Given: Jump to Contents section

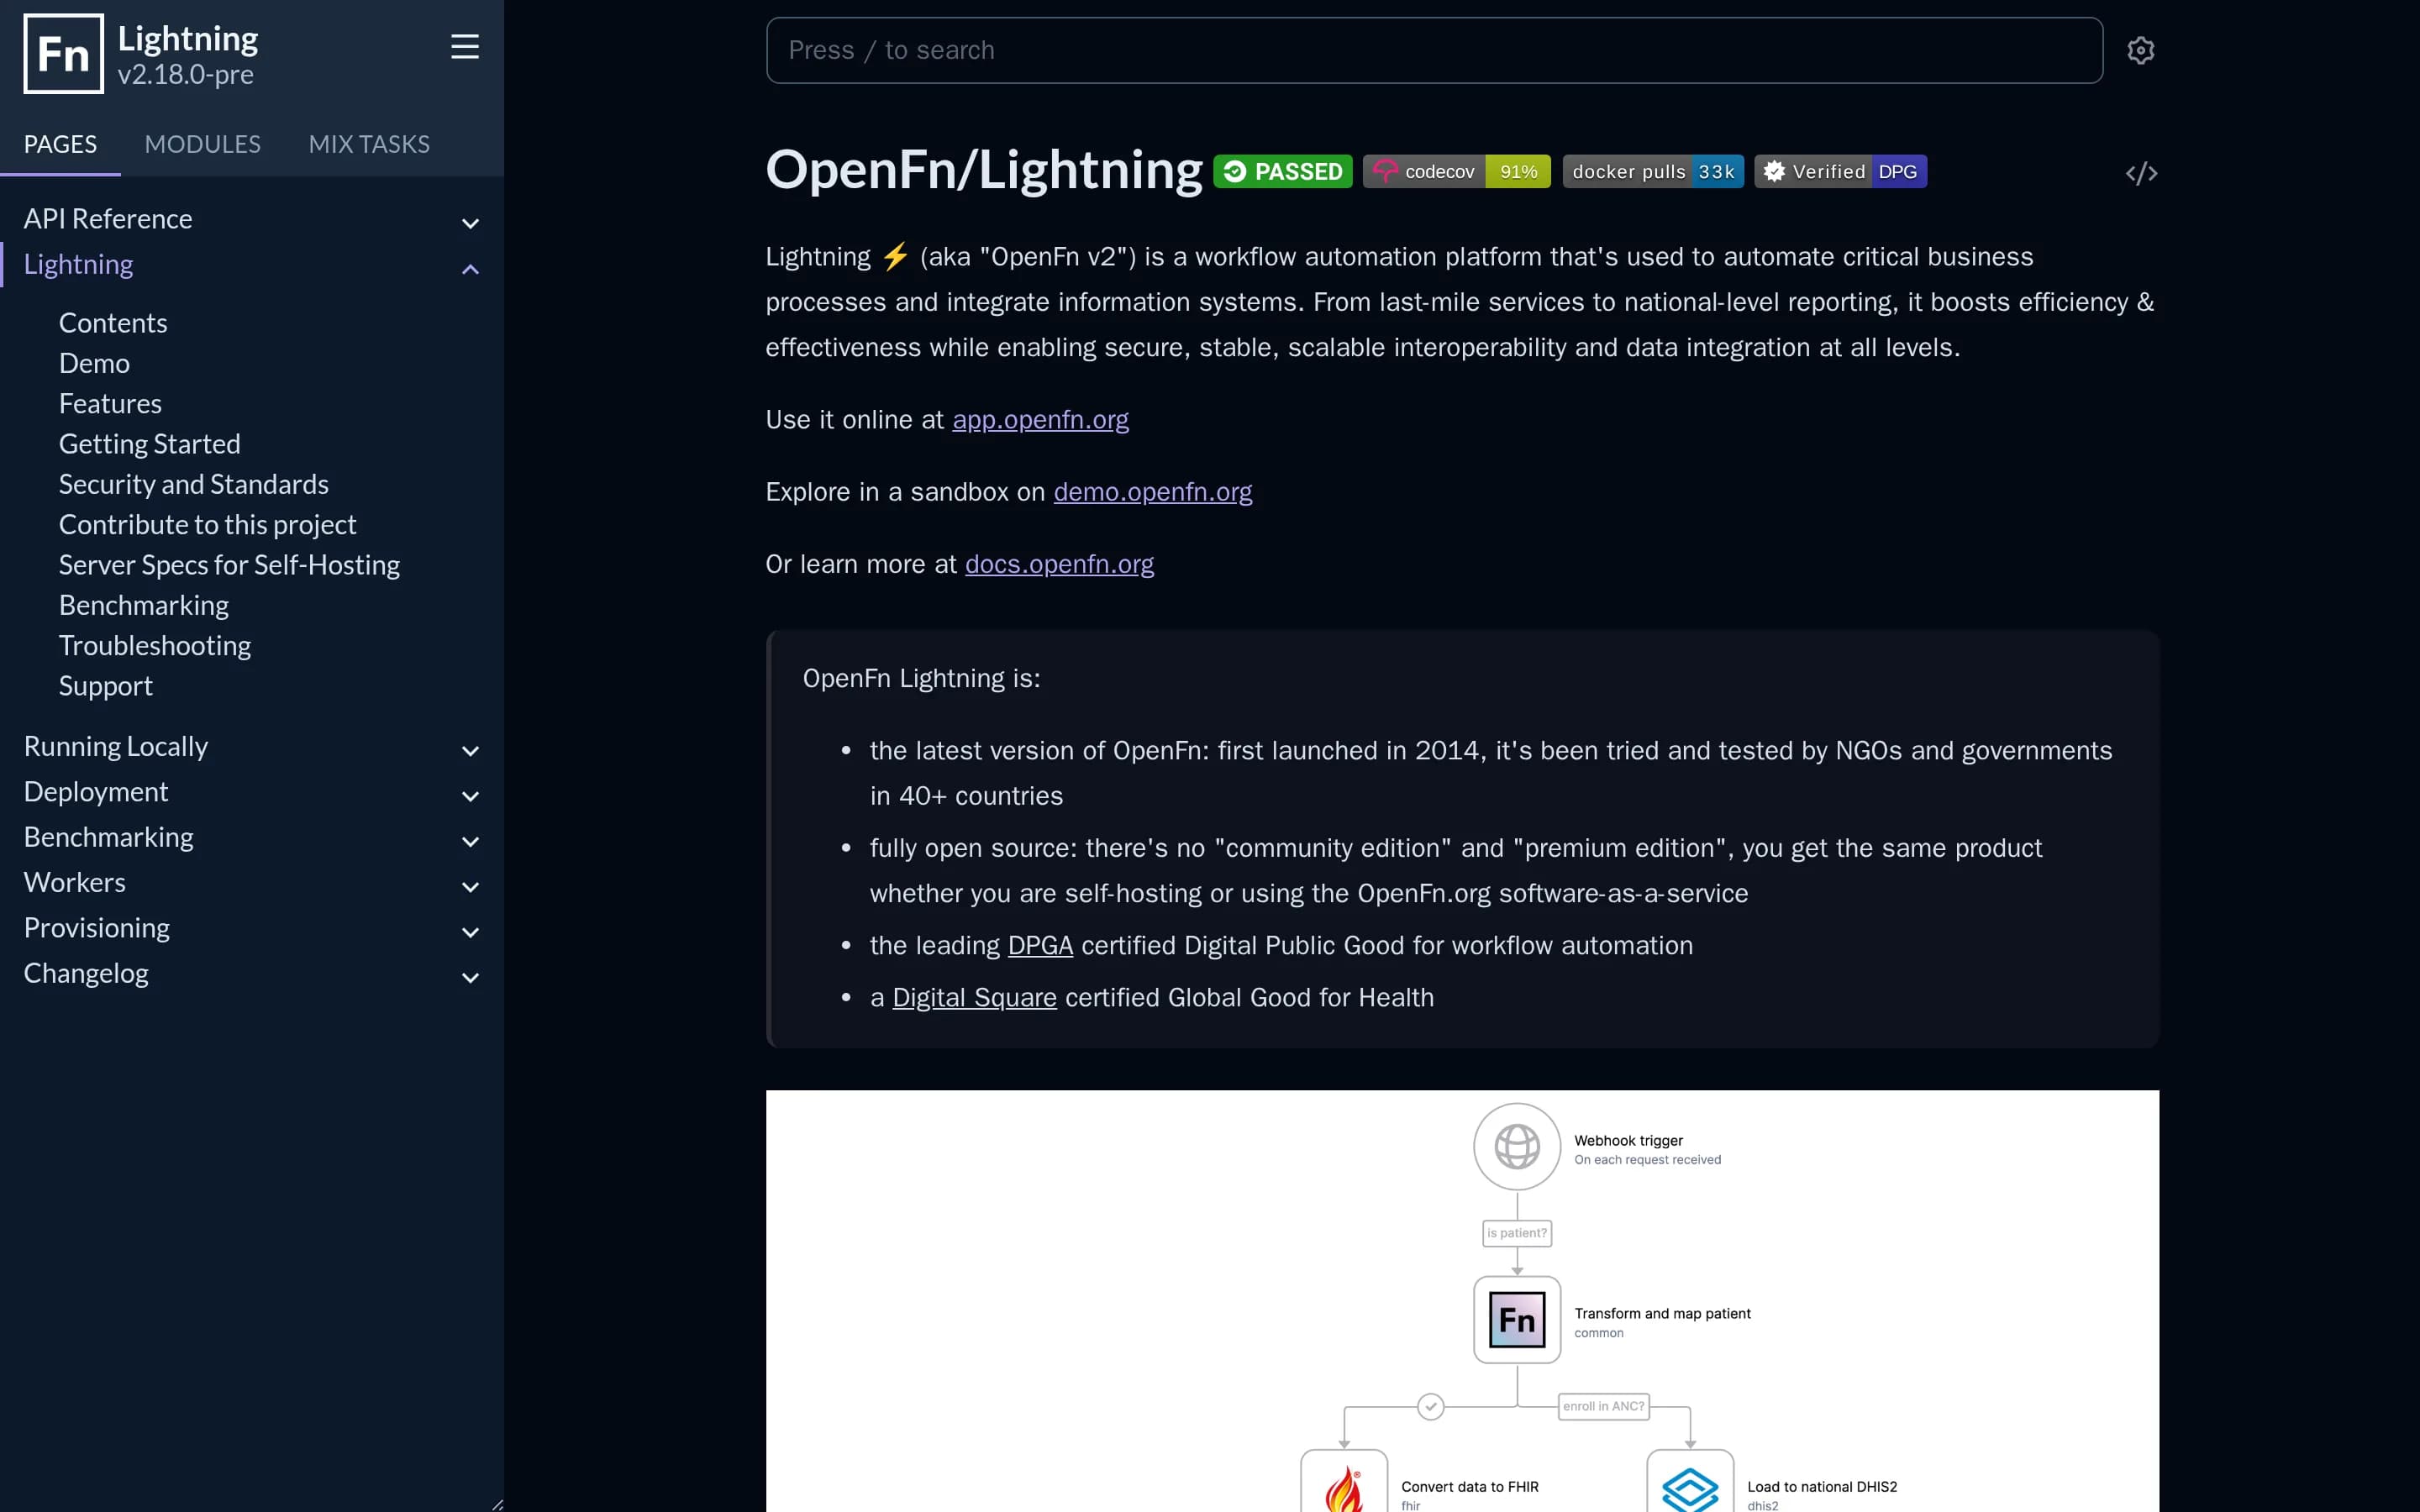Looking at the screenshot, I should coord(113,323).
